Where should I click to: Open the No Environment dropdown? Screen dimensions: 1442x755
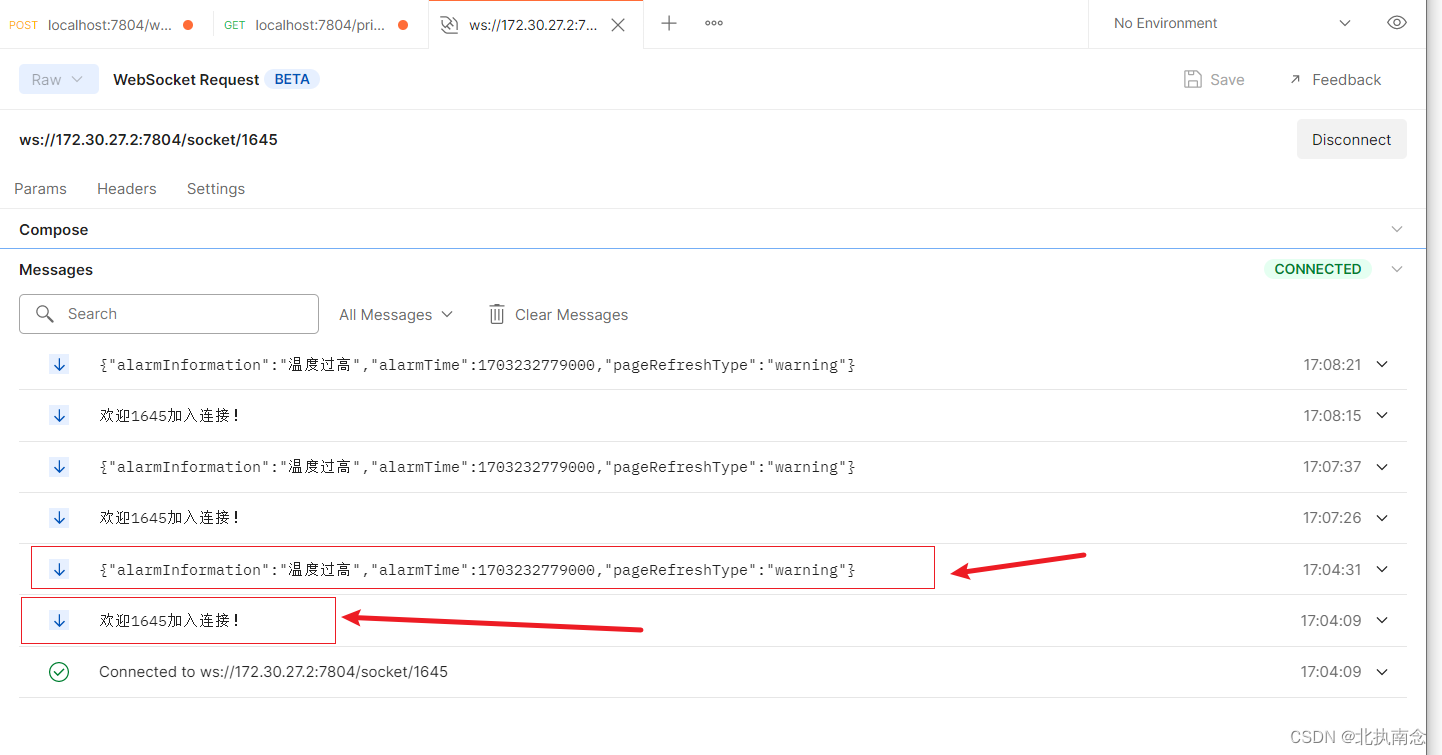tap(1232, 23)
